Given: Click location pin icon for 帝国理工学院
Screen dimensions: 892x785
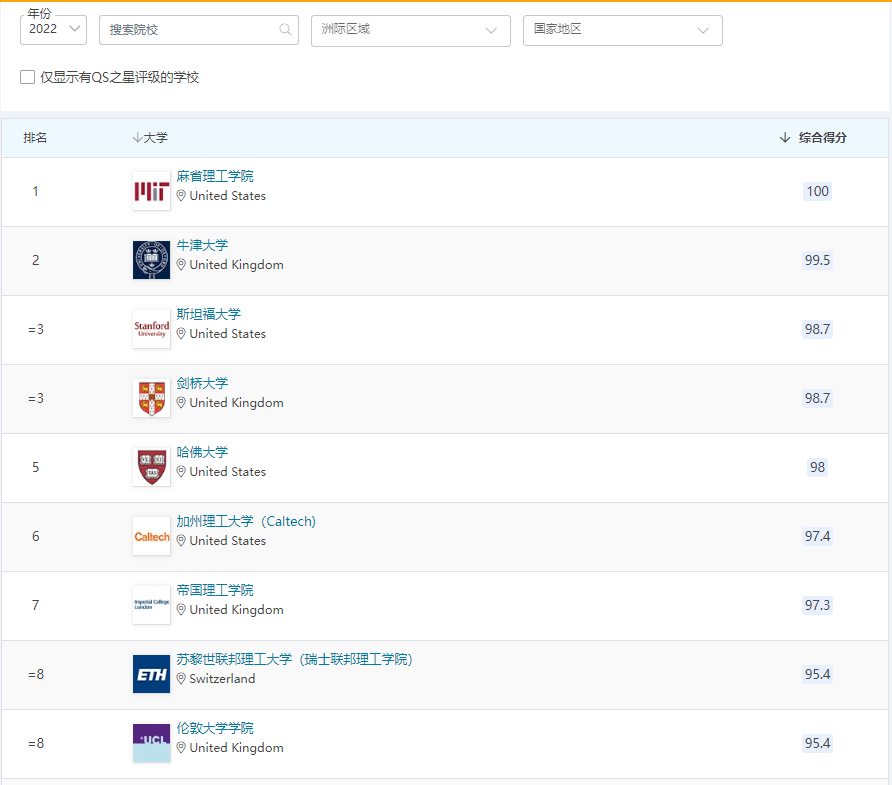Looking at the screenshot, I should coord(181,609).
